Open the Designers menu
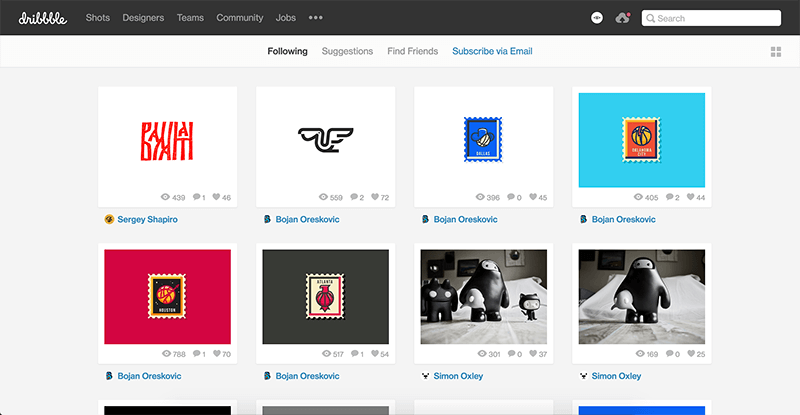 pos(143,18)
